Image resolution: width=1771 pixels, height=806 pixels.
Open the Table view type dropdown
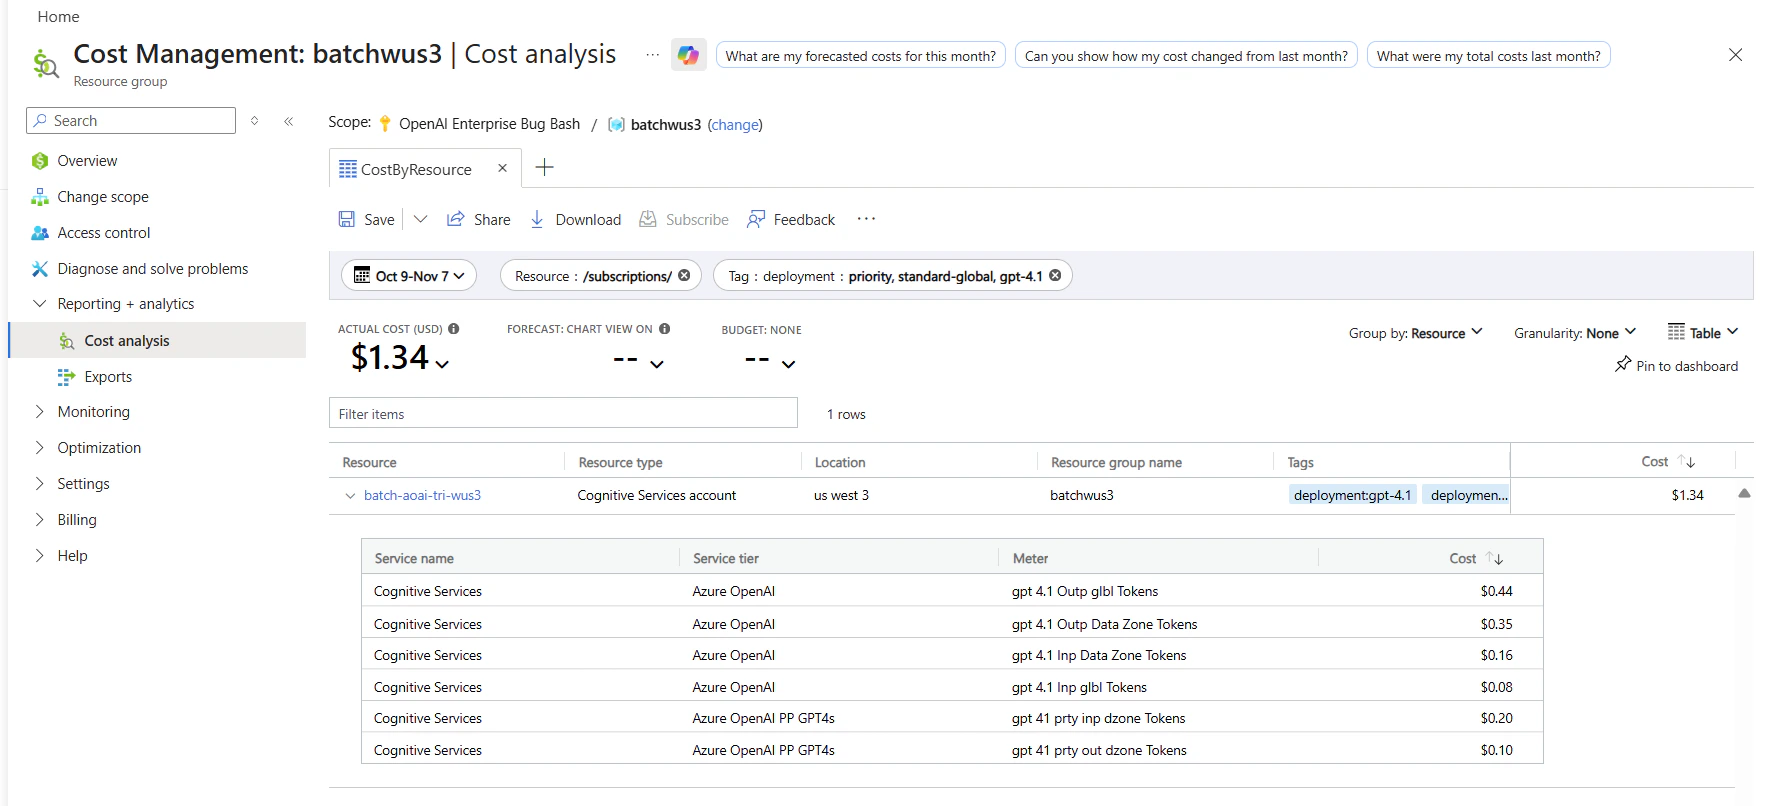point(1703,332)
